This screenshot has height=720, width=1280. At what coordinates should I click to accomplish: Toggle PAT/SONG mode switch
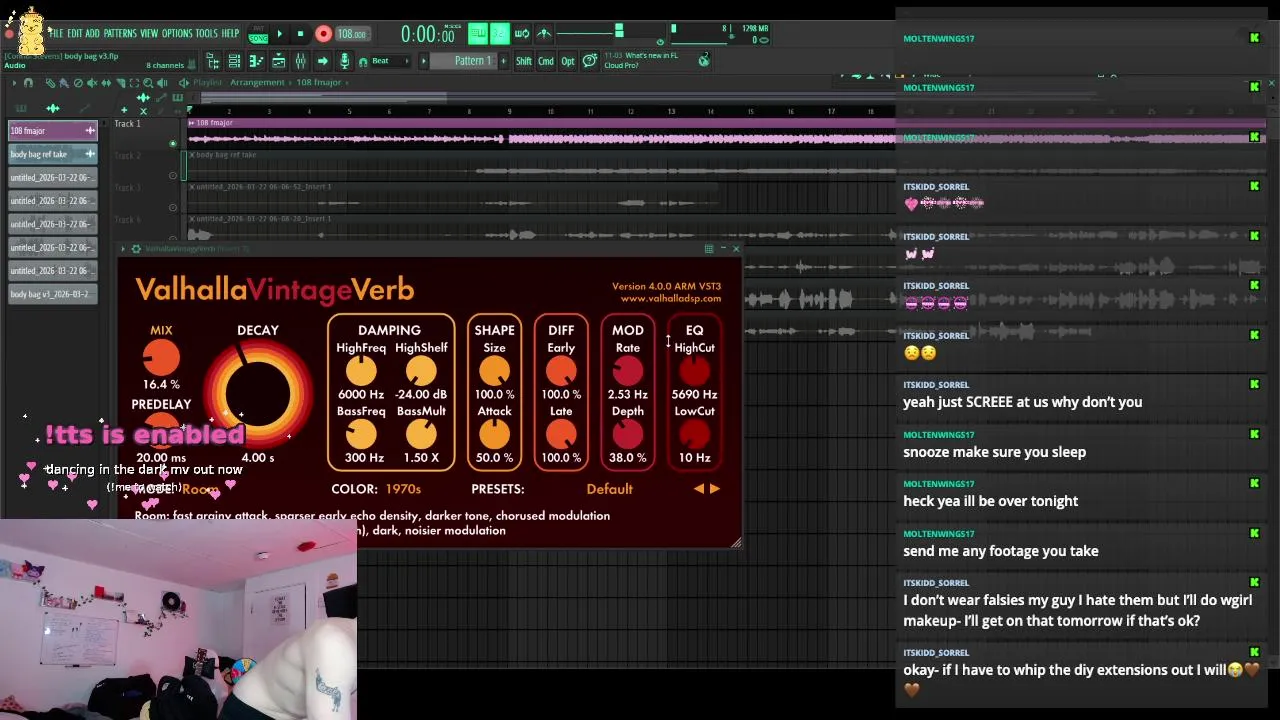[258, 33]
